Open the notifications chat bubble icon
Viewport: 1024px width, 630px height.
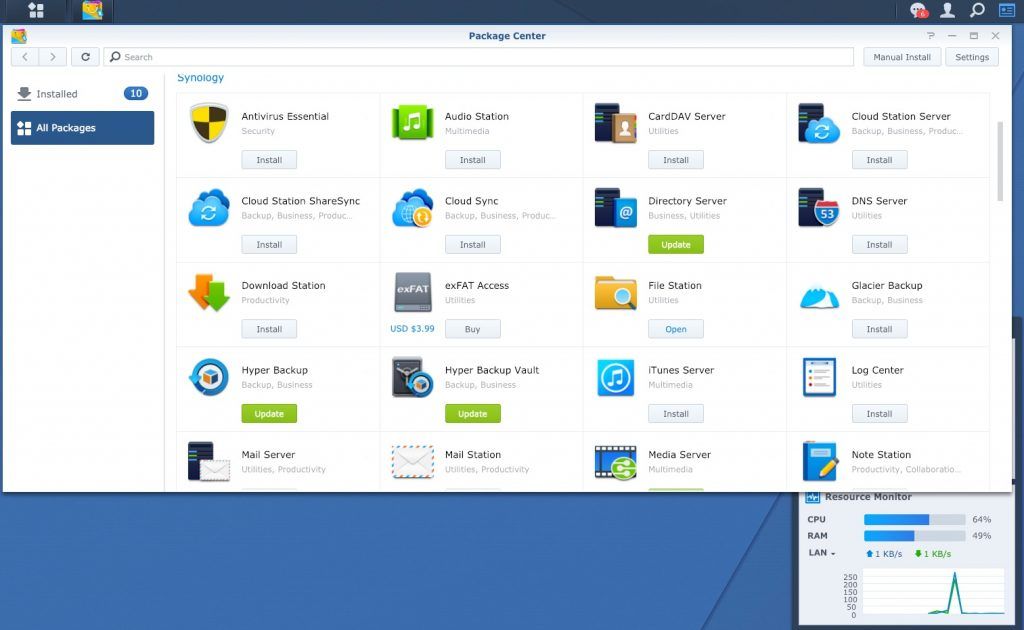(x=919, y=10)
